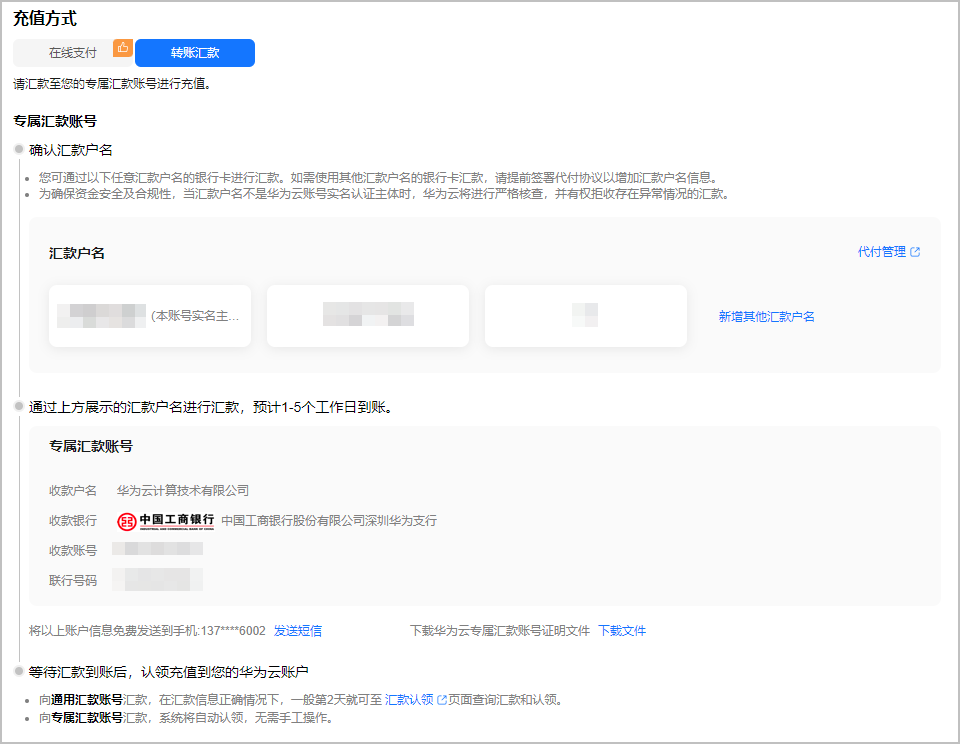960x744 pixels.
Task: Open the 代付管理 link
Action: pos(882,252)
